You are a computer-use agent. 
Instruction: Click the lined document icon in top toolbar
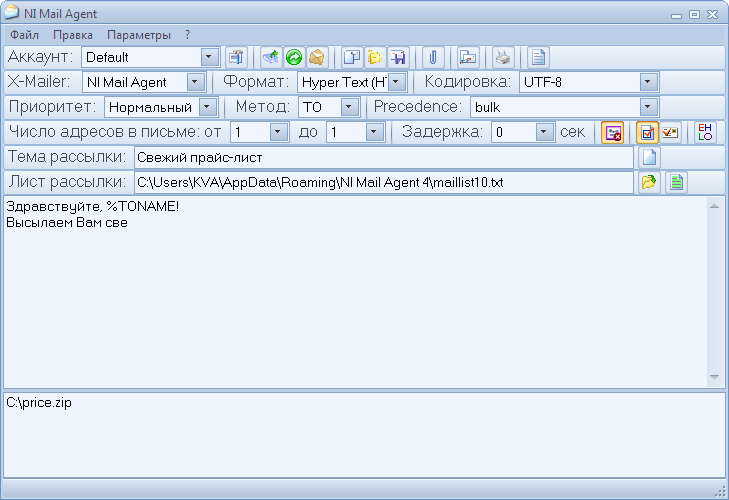coord(538,57)
